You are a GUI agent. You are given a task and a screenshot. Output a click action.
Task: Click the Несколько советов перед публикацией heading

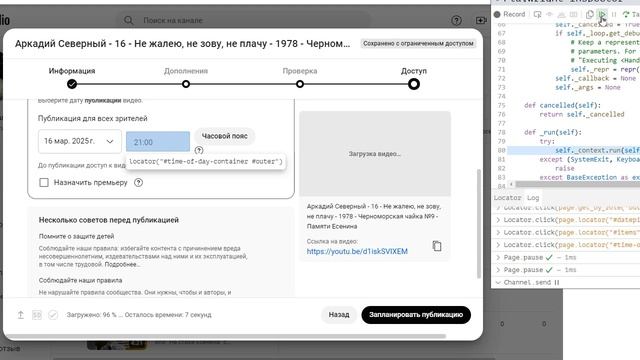tap(109, 220)
